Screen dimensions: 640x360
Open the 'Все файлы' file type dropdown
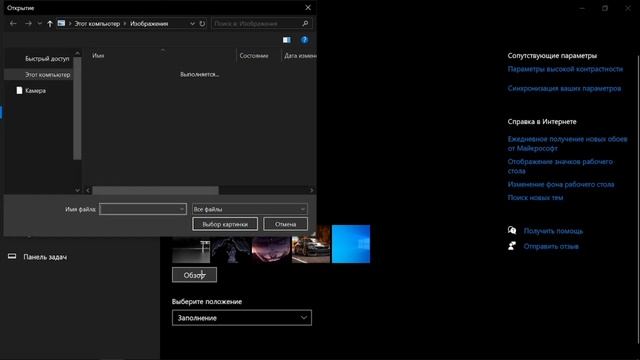[x=250, y=209]
